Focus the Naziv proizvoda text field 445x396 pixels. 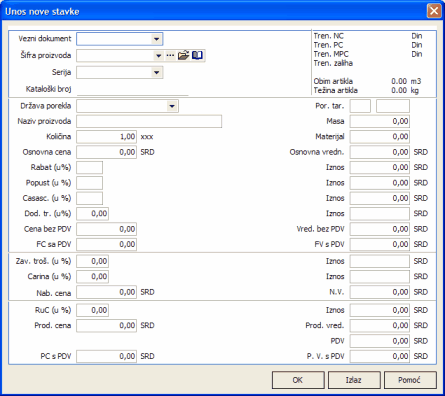click(149, 121)
